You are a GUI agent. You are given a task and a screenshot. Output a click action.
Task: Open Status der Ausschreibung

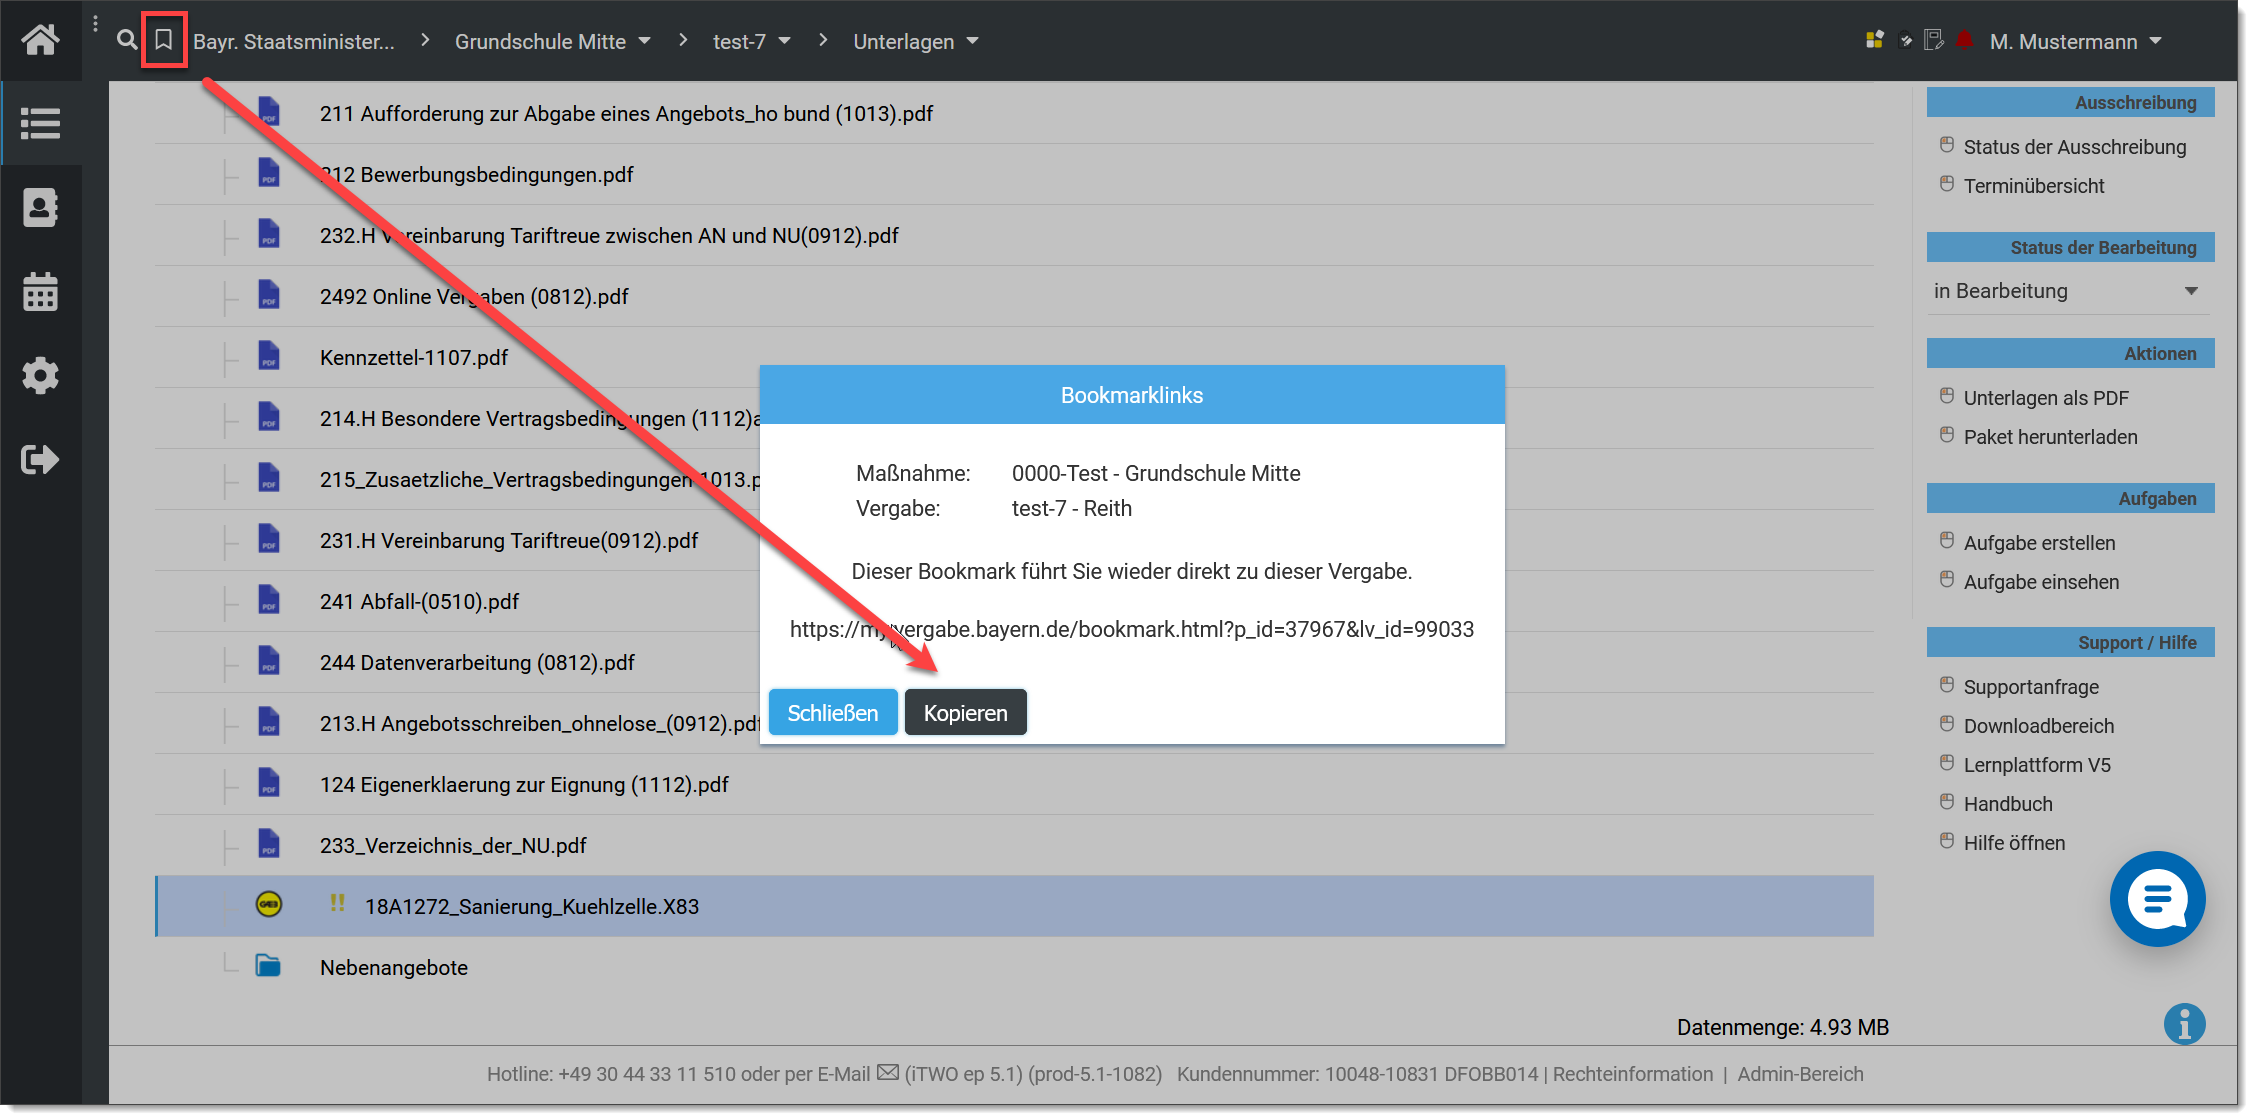click(2074, 147)
